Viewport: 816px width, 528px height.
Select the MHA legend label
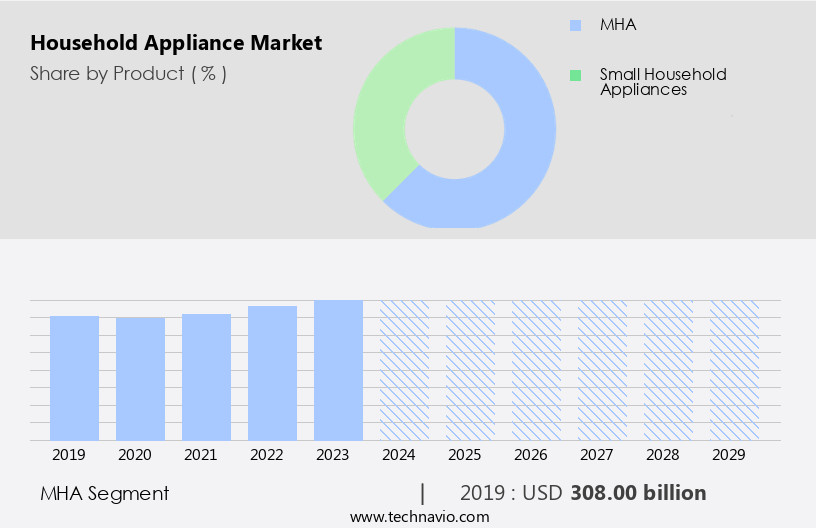[x=618, y=25]
